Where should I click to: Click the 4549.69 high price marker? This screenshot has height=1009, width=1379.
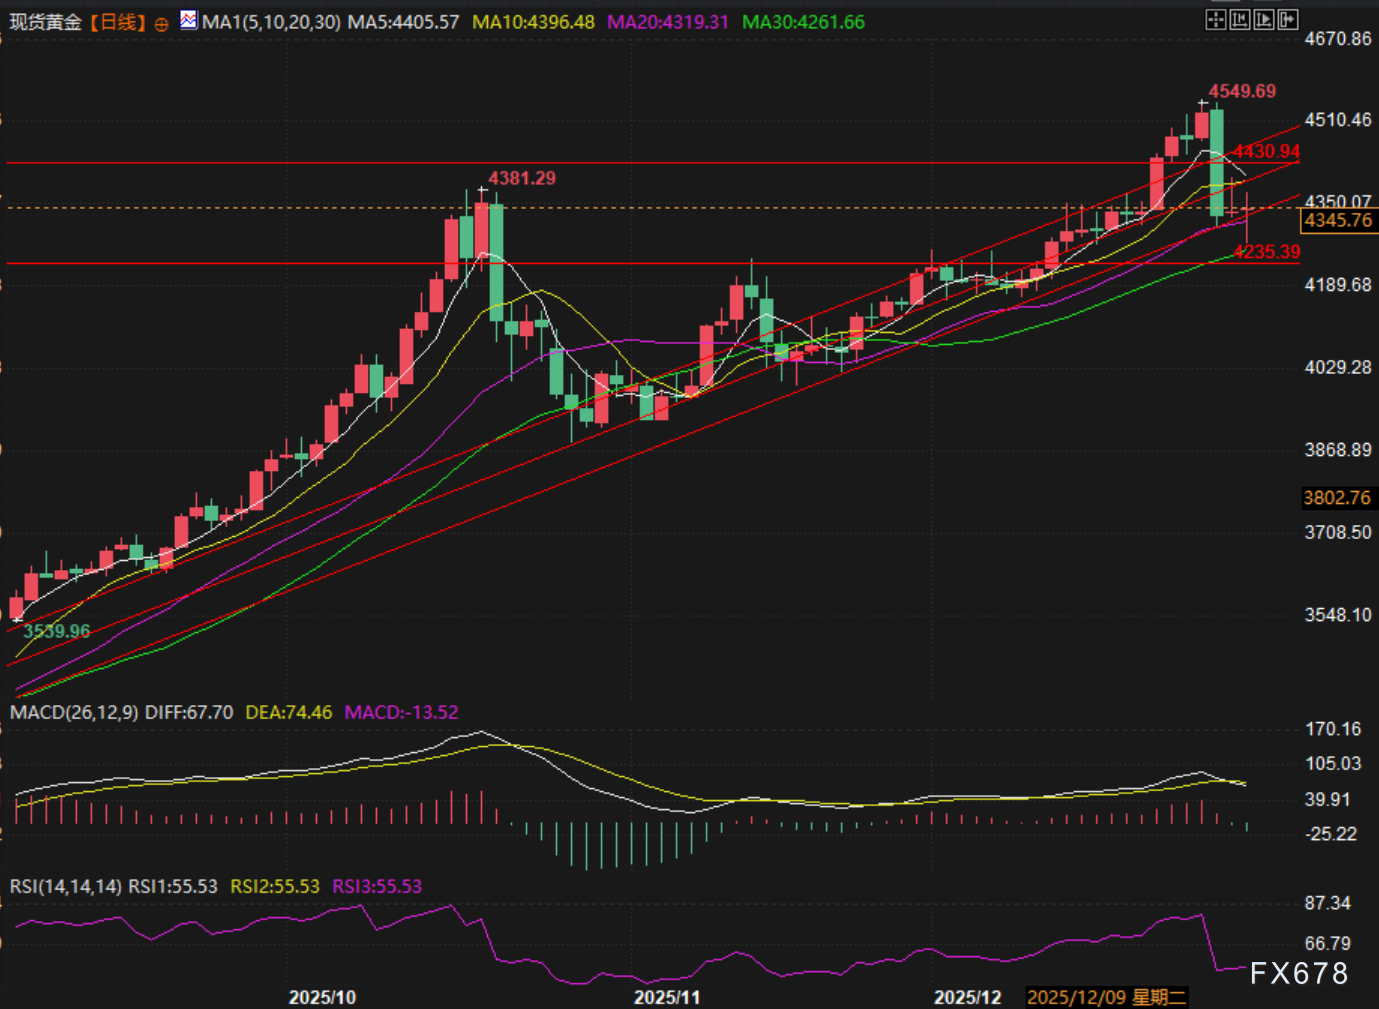click(x=1242, y=91)
